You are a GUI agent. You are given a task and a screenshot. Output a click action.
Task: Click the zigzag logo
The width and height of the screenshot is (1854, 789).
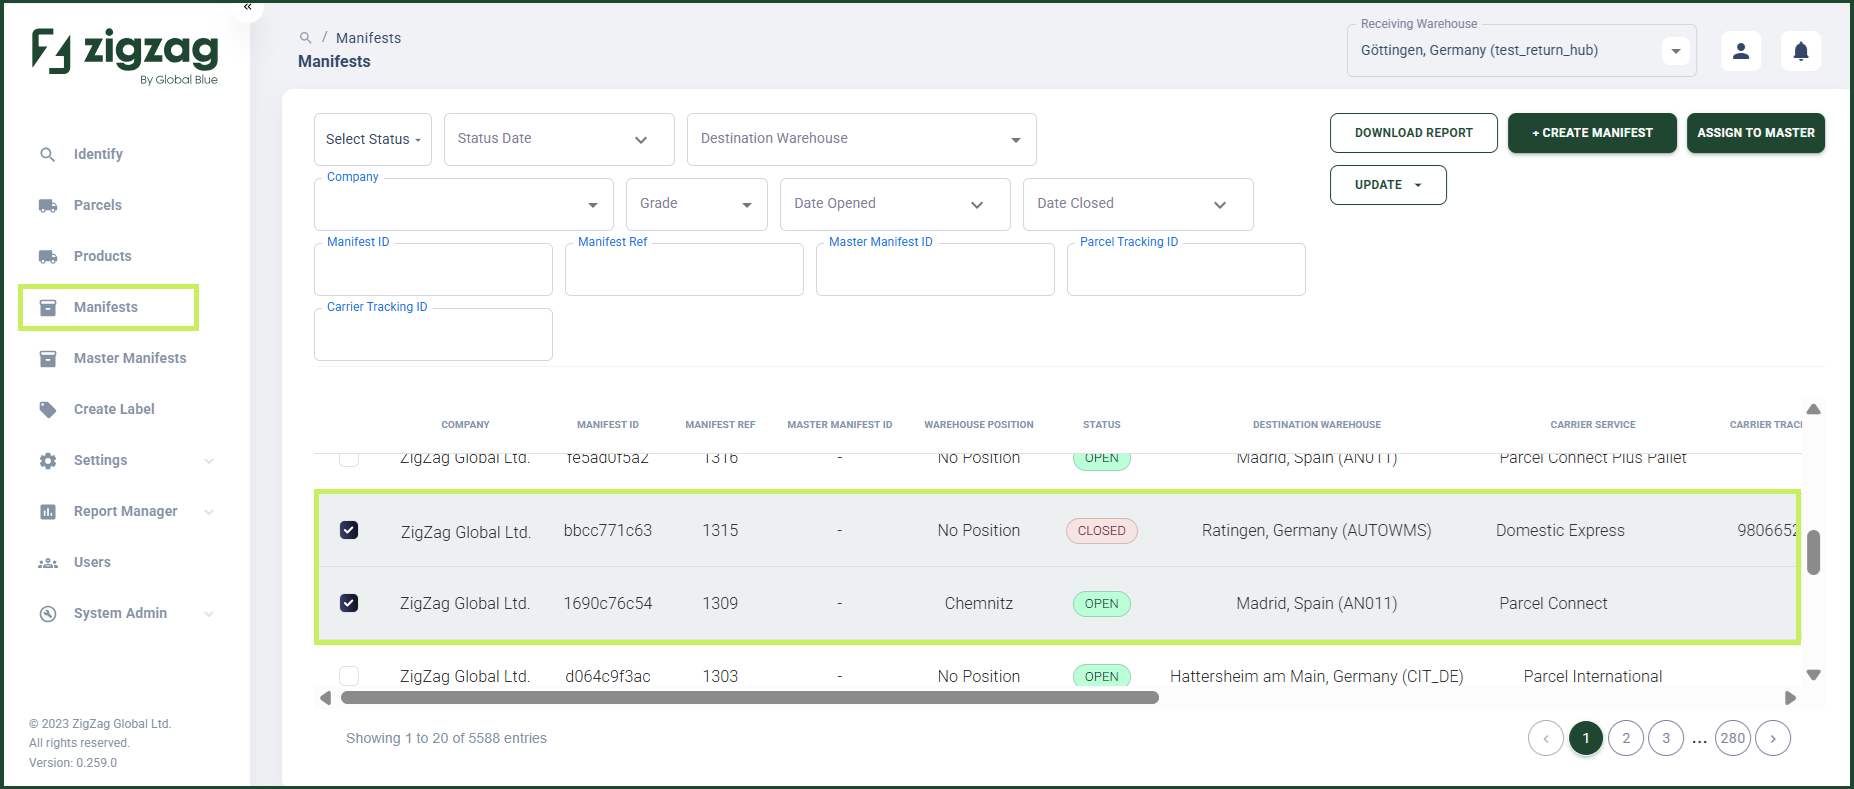click(125, 56)
